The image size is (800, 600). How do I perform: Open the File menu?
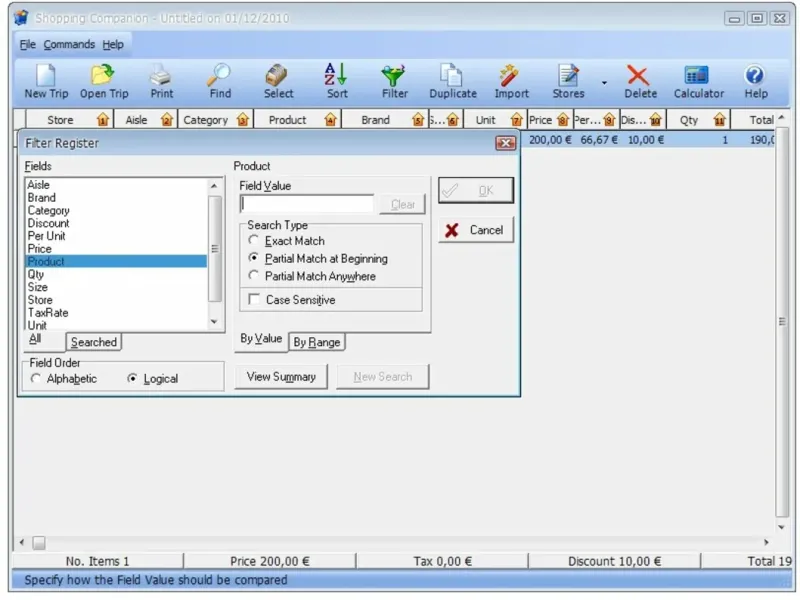point(28,44)
